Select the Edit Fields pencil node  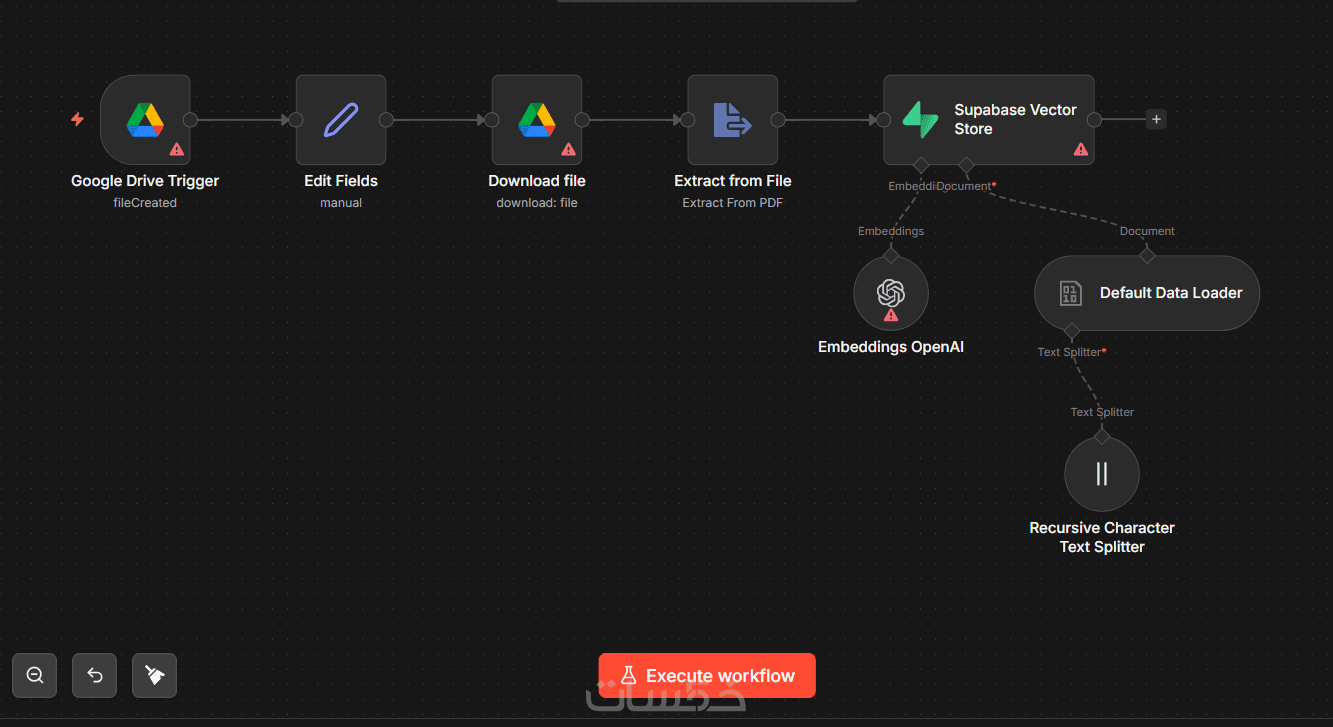point(341,120)
